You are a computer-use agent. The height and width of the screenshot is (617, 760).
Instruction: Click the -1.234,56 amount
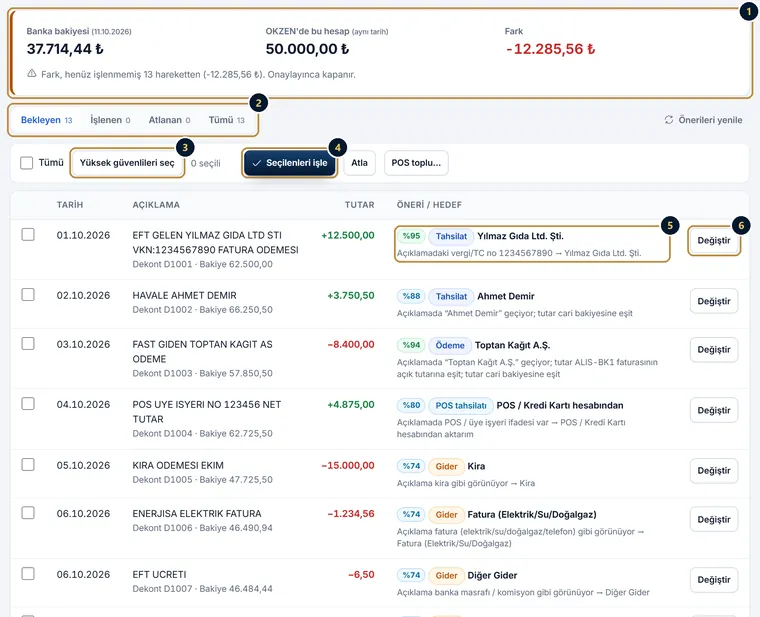coord(351,514)
